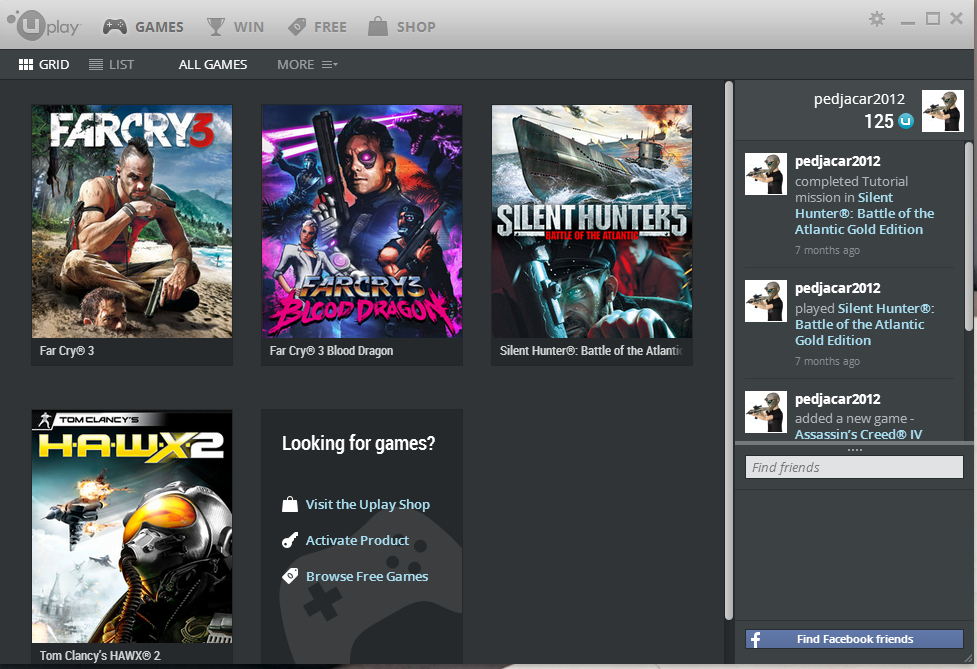Click the pedjacar2012 username at top right

(859, 99)
